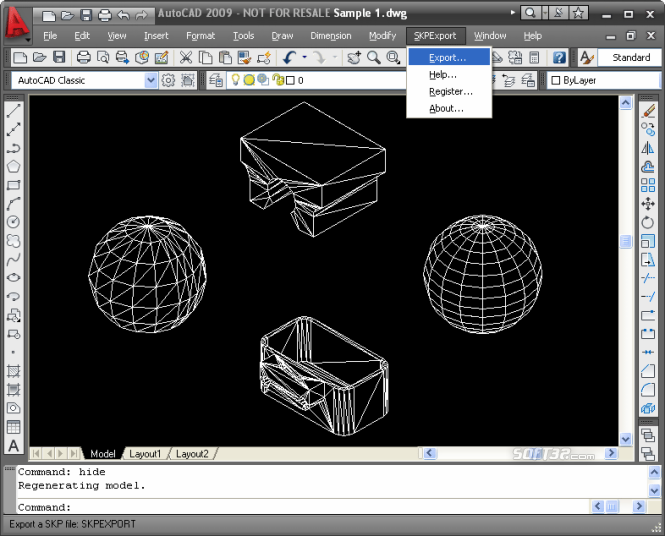
Task: Open the Standard text style dropdown
Action: [x=629, y=57]
